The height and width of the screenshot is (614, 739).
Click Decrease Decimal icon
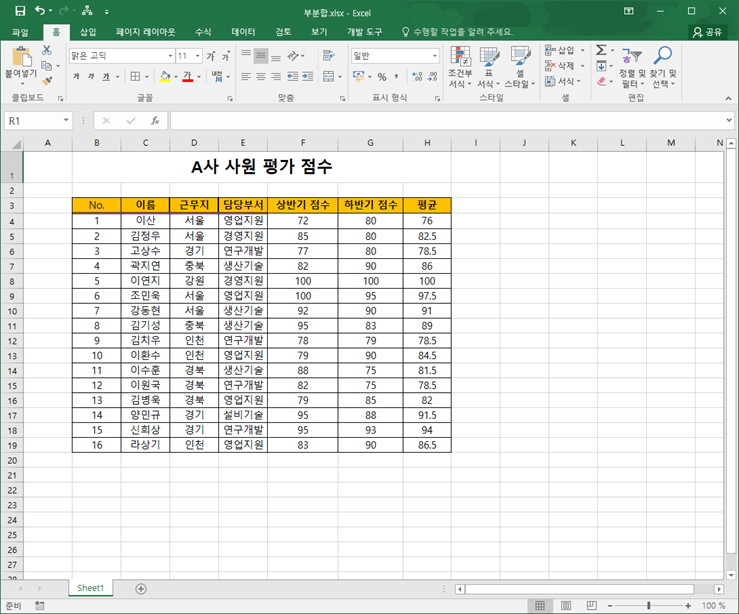pyautogui.click(x=432, y=76)
